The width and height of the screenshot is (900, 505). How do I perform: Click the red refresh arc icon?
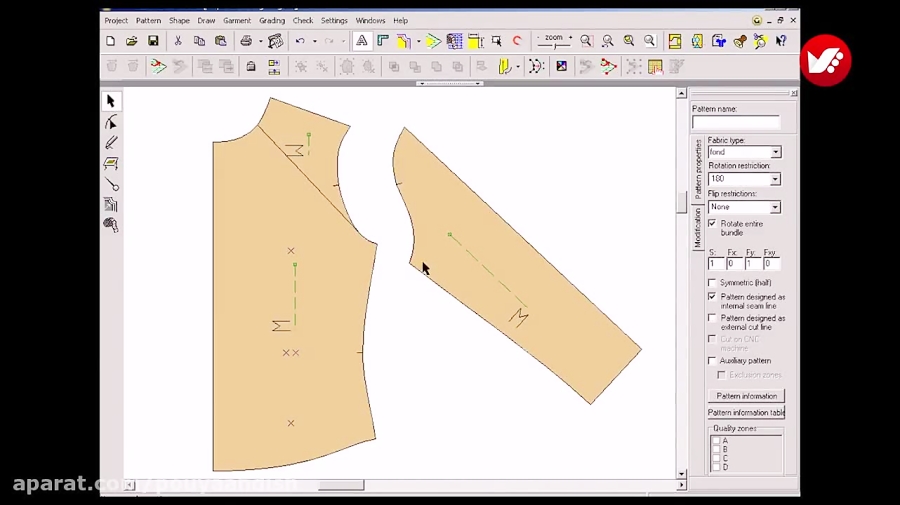(x=517, y=41)
